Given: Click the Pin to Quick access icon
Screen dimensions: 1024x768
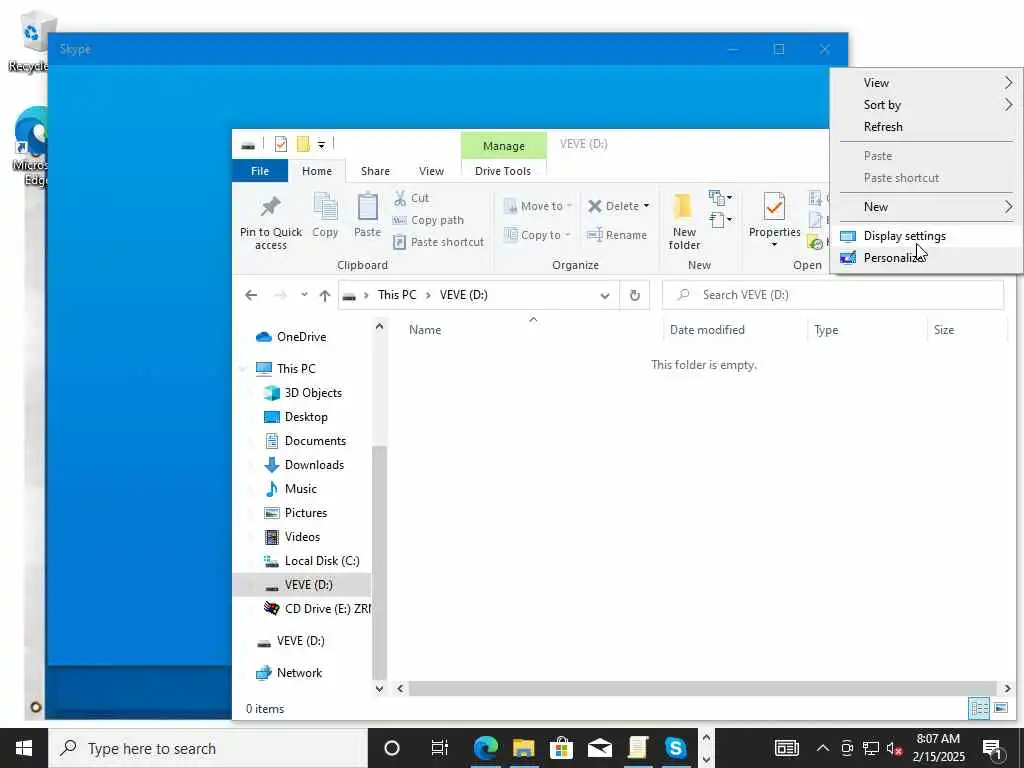Looking at the screenshot, I should pyautogui.click(x=270, y=207).
